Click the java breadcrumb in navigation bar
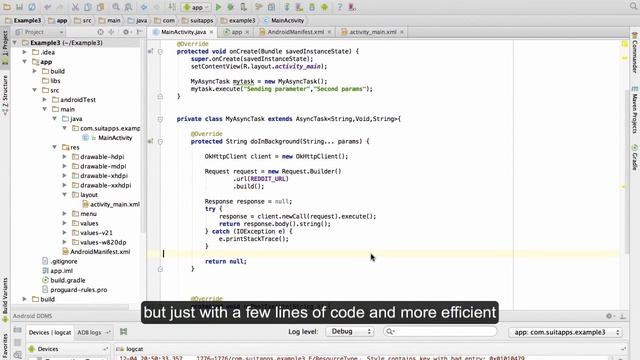 coord(138,20)
